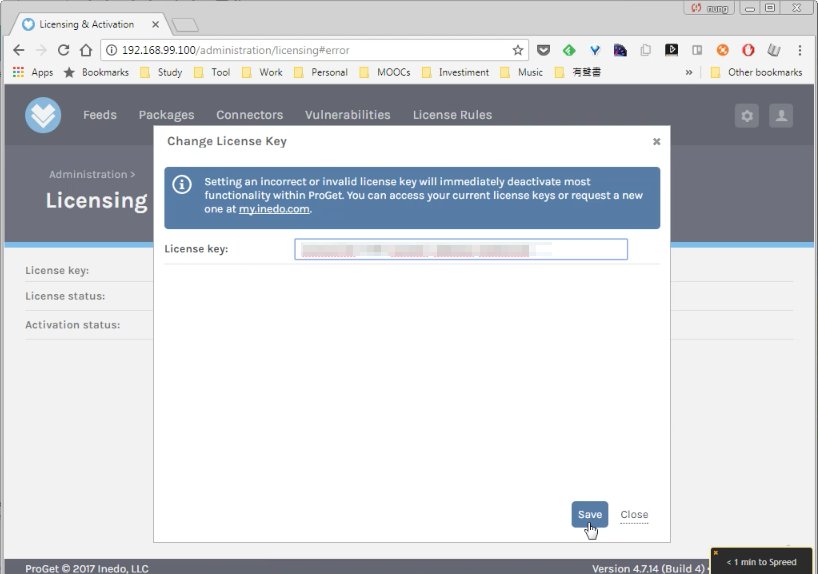Click the browser address bar
818x574 pixels.
[x=313, y=50]
